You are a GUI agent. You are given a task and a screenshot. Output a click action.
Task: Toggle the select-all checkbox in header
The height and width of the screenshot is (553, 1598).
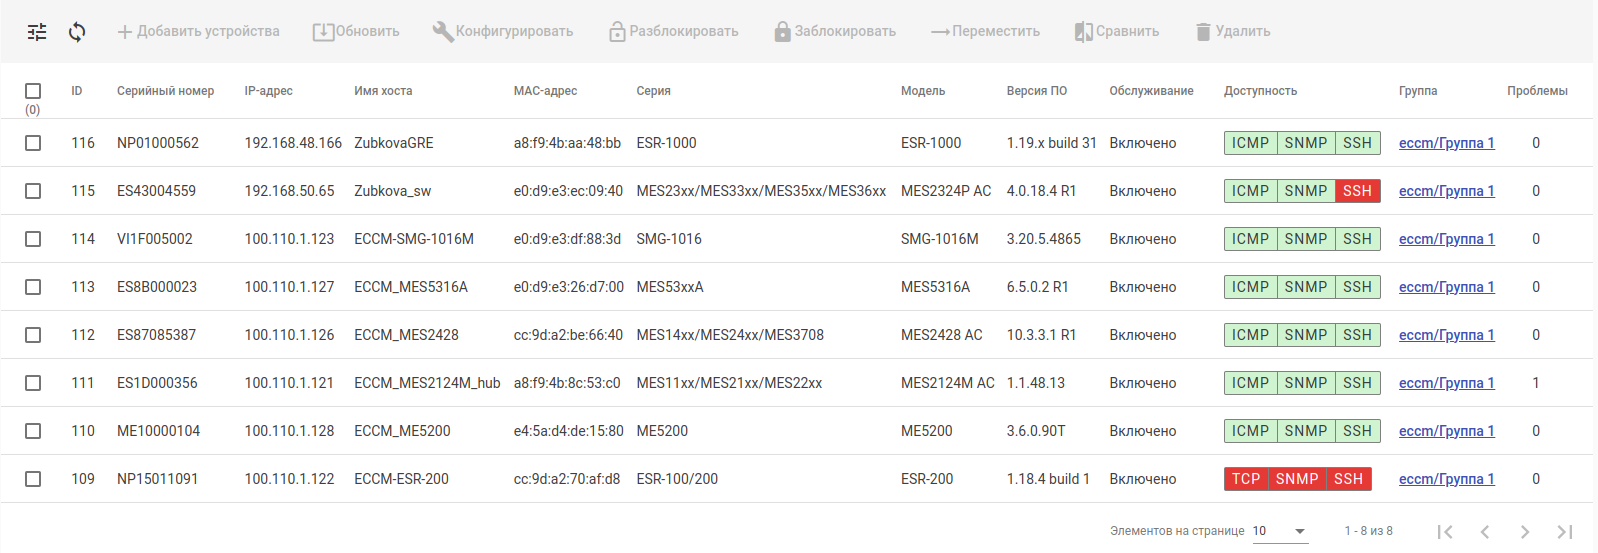(x=33, y=91)
